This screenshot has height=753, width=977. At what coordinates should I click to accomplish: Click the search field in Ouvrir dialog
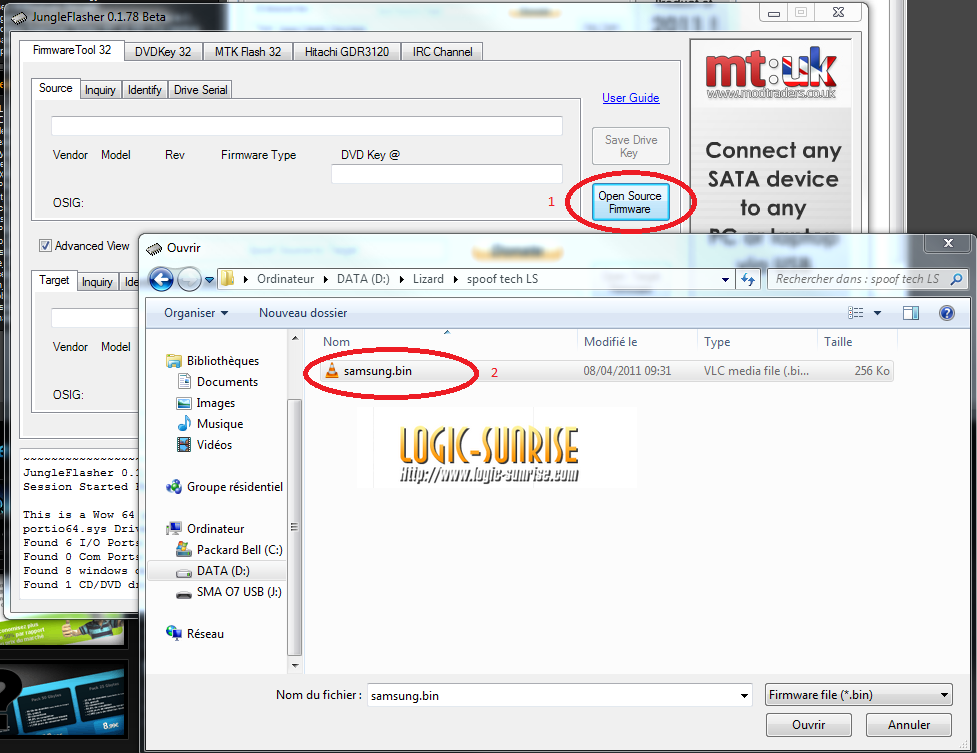click(860, 279)
